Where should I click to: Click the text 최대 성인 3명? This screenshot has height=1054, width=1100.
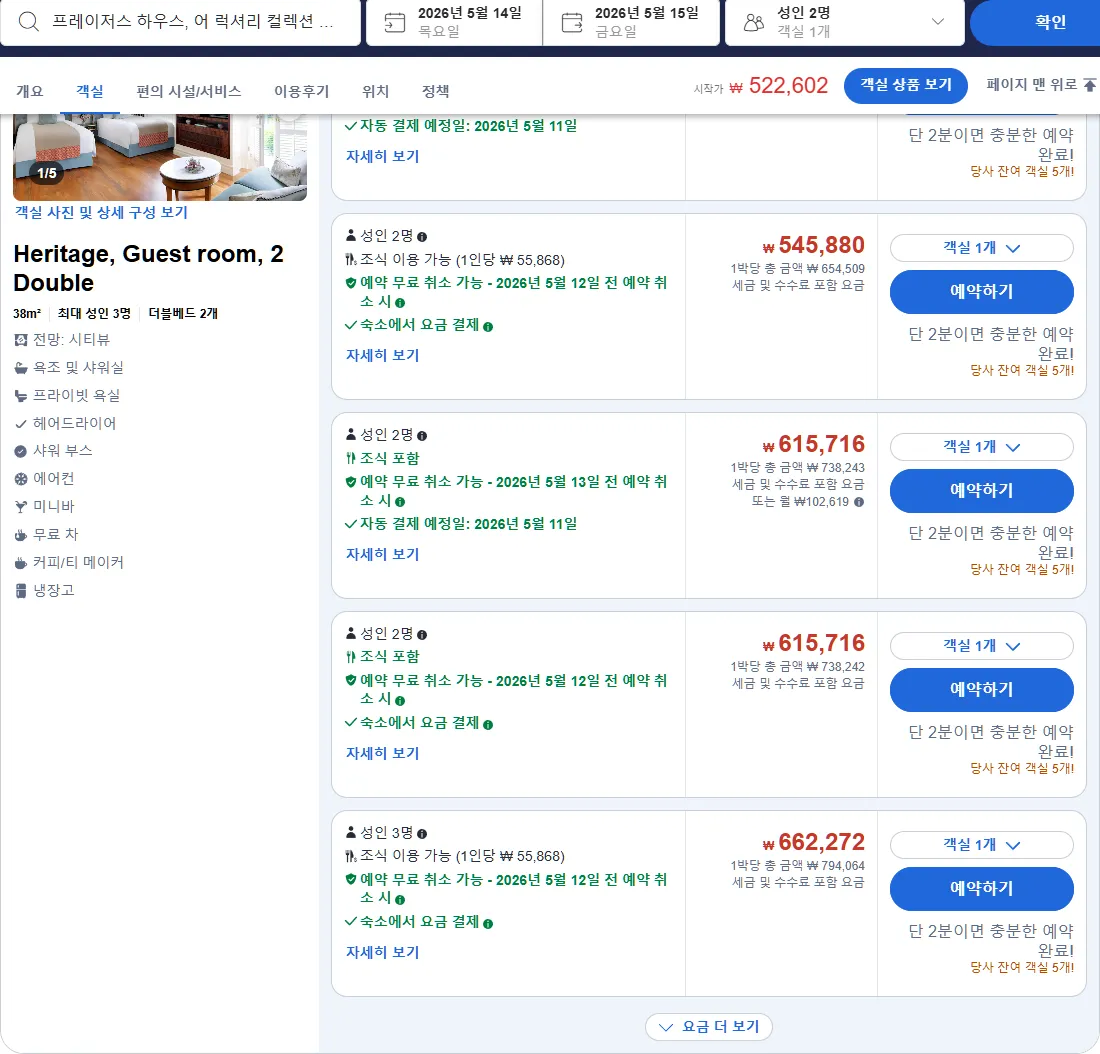pyautogui.click(x=94, y=314)
